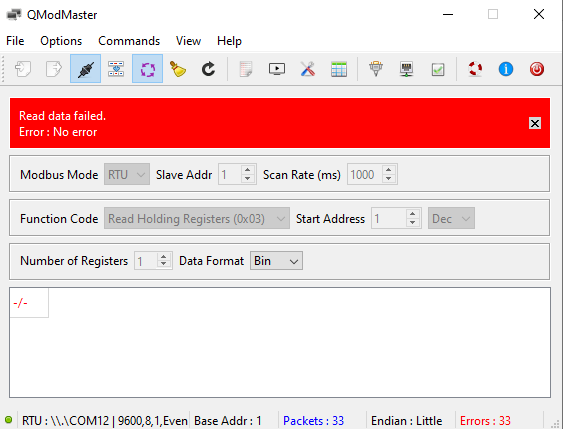Click the Read/Write single request icon
The image size is (563, 429).
[x=116, y=69]
